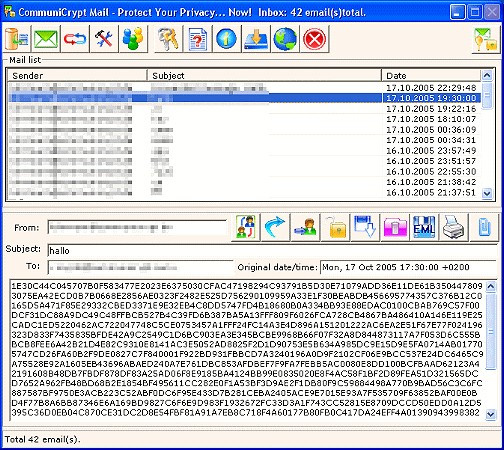Screen dimensions: 504x450
Task: Click the From address field
Action: tap(137, 228)
